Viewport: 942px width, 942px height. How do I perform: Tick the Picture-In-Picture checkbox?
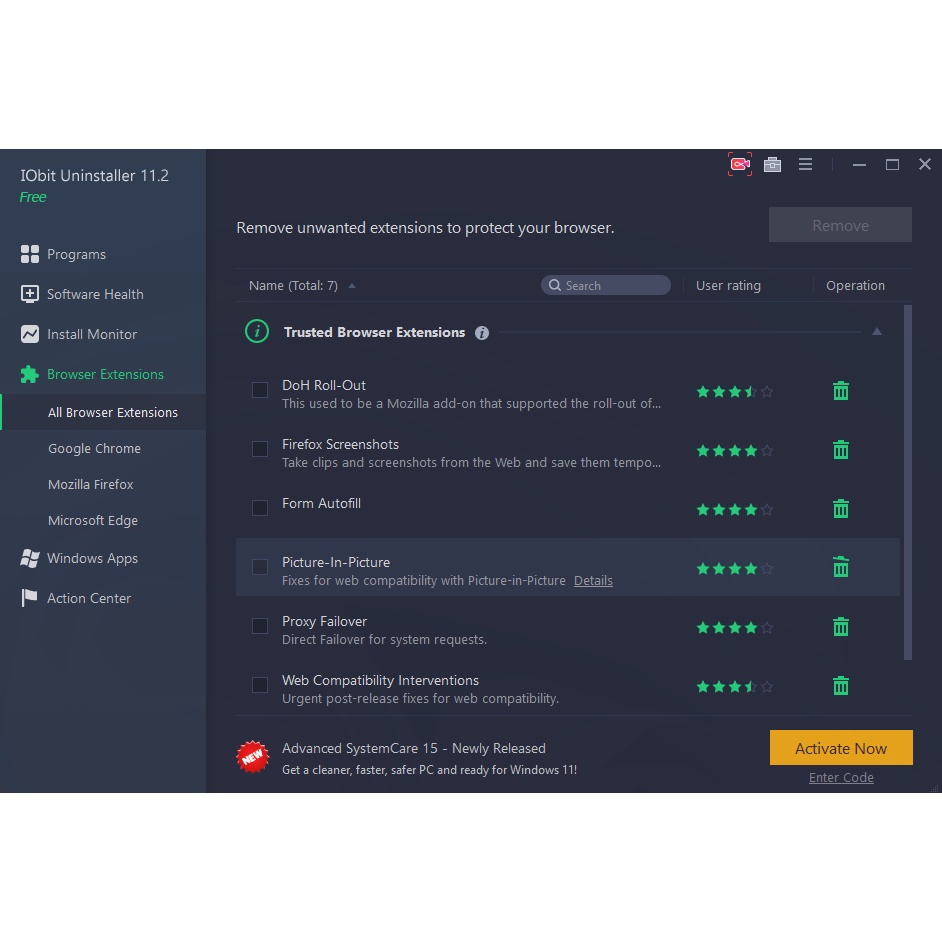[x=260, y=567]
